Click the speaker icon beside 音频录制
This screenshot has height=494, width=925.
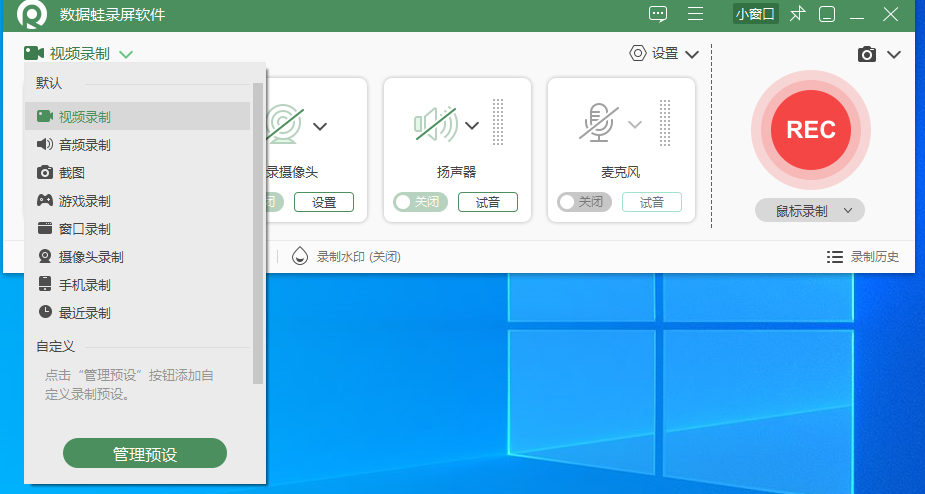point(45,144)
